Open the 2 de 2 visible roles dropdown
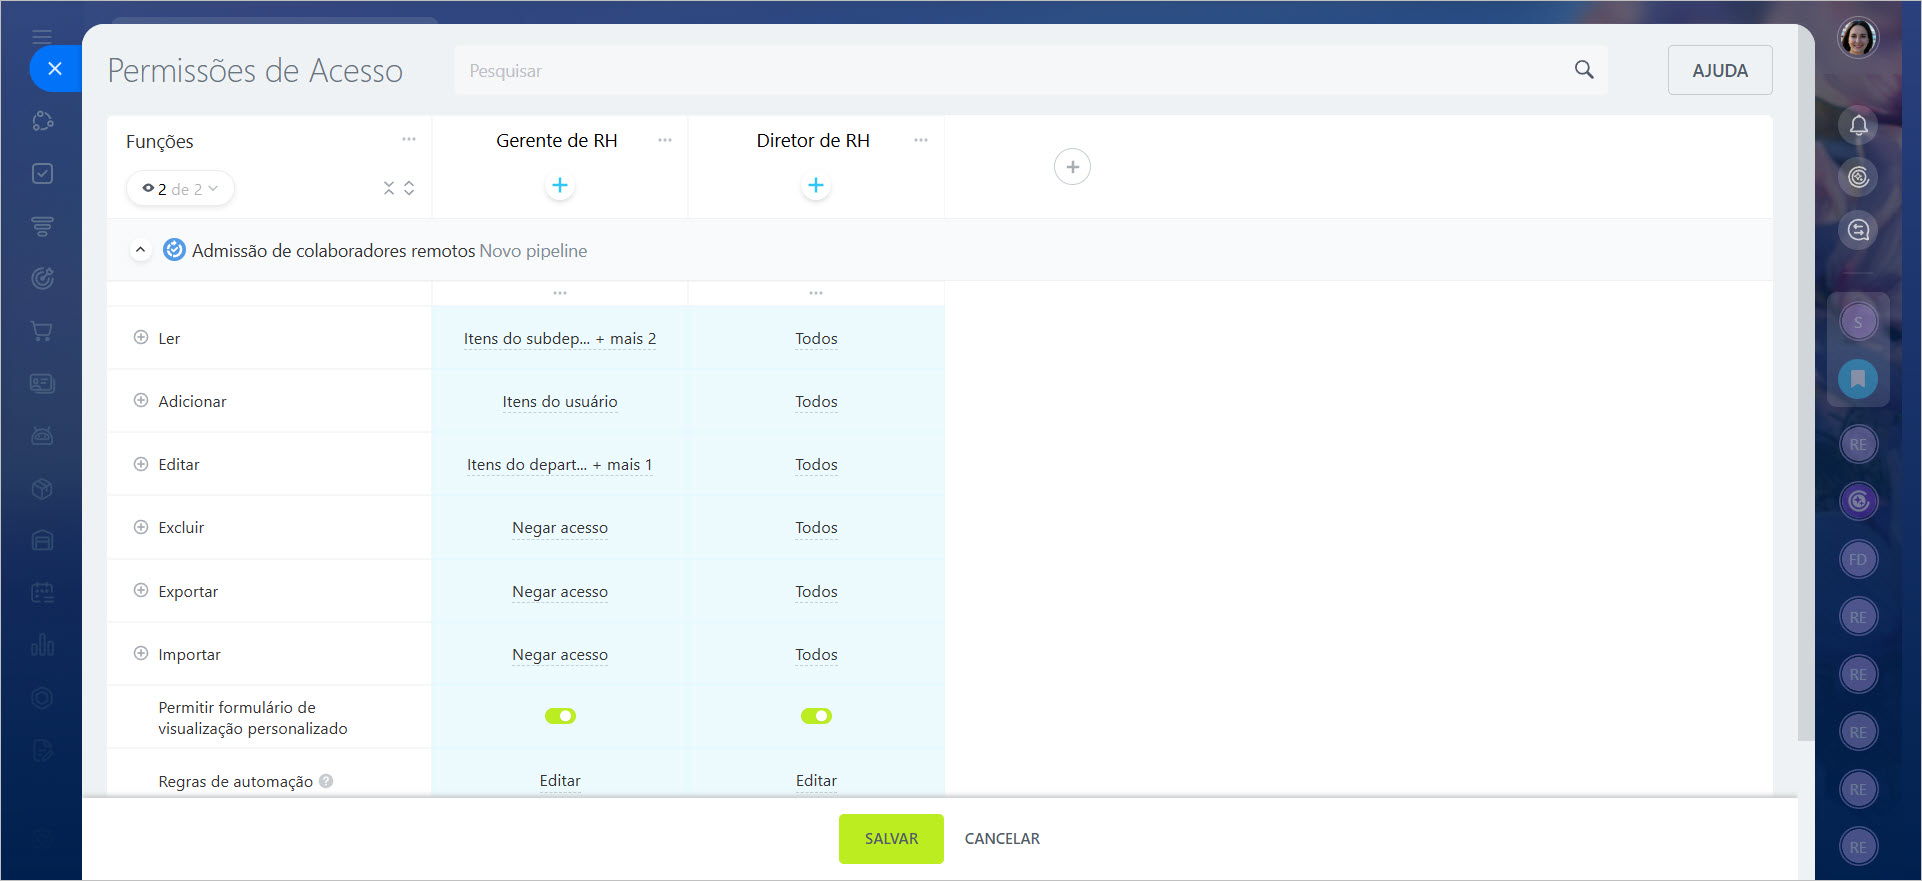This screenshot has height=881, width=1922. 180,188
